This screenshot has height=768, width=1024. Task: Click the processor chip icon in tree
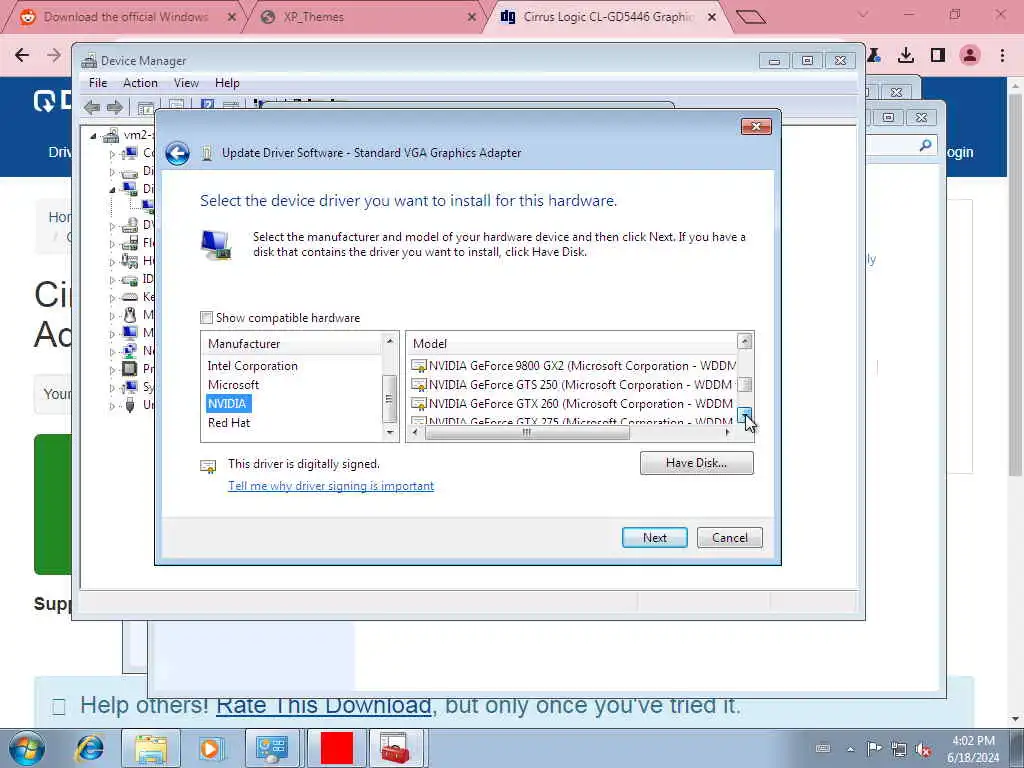click(x=130, y=369)
